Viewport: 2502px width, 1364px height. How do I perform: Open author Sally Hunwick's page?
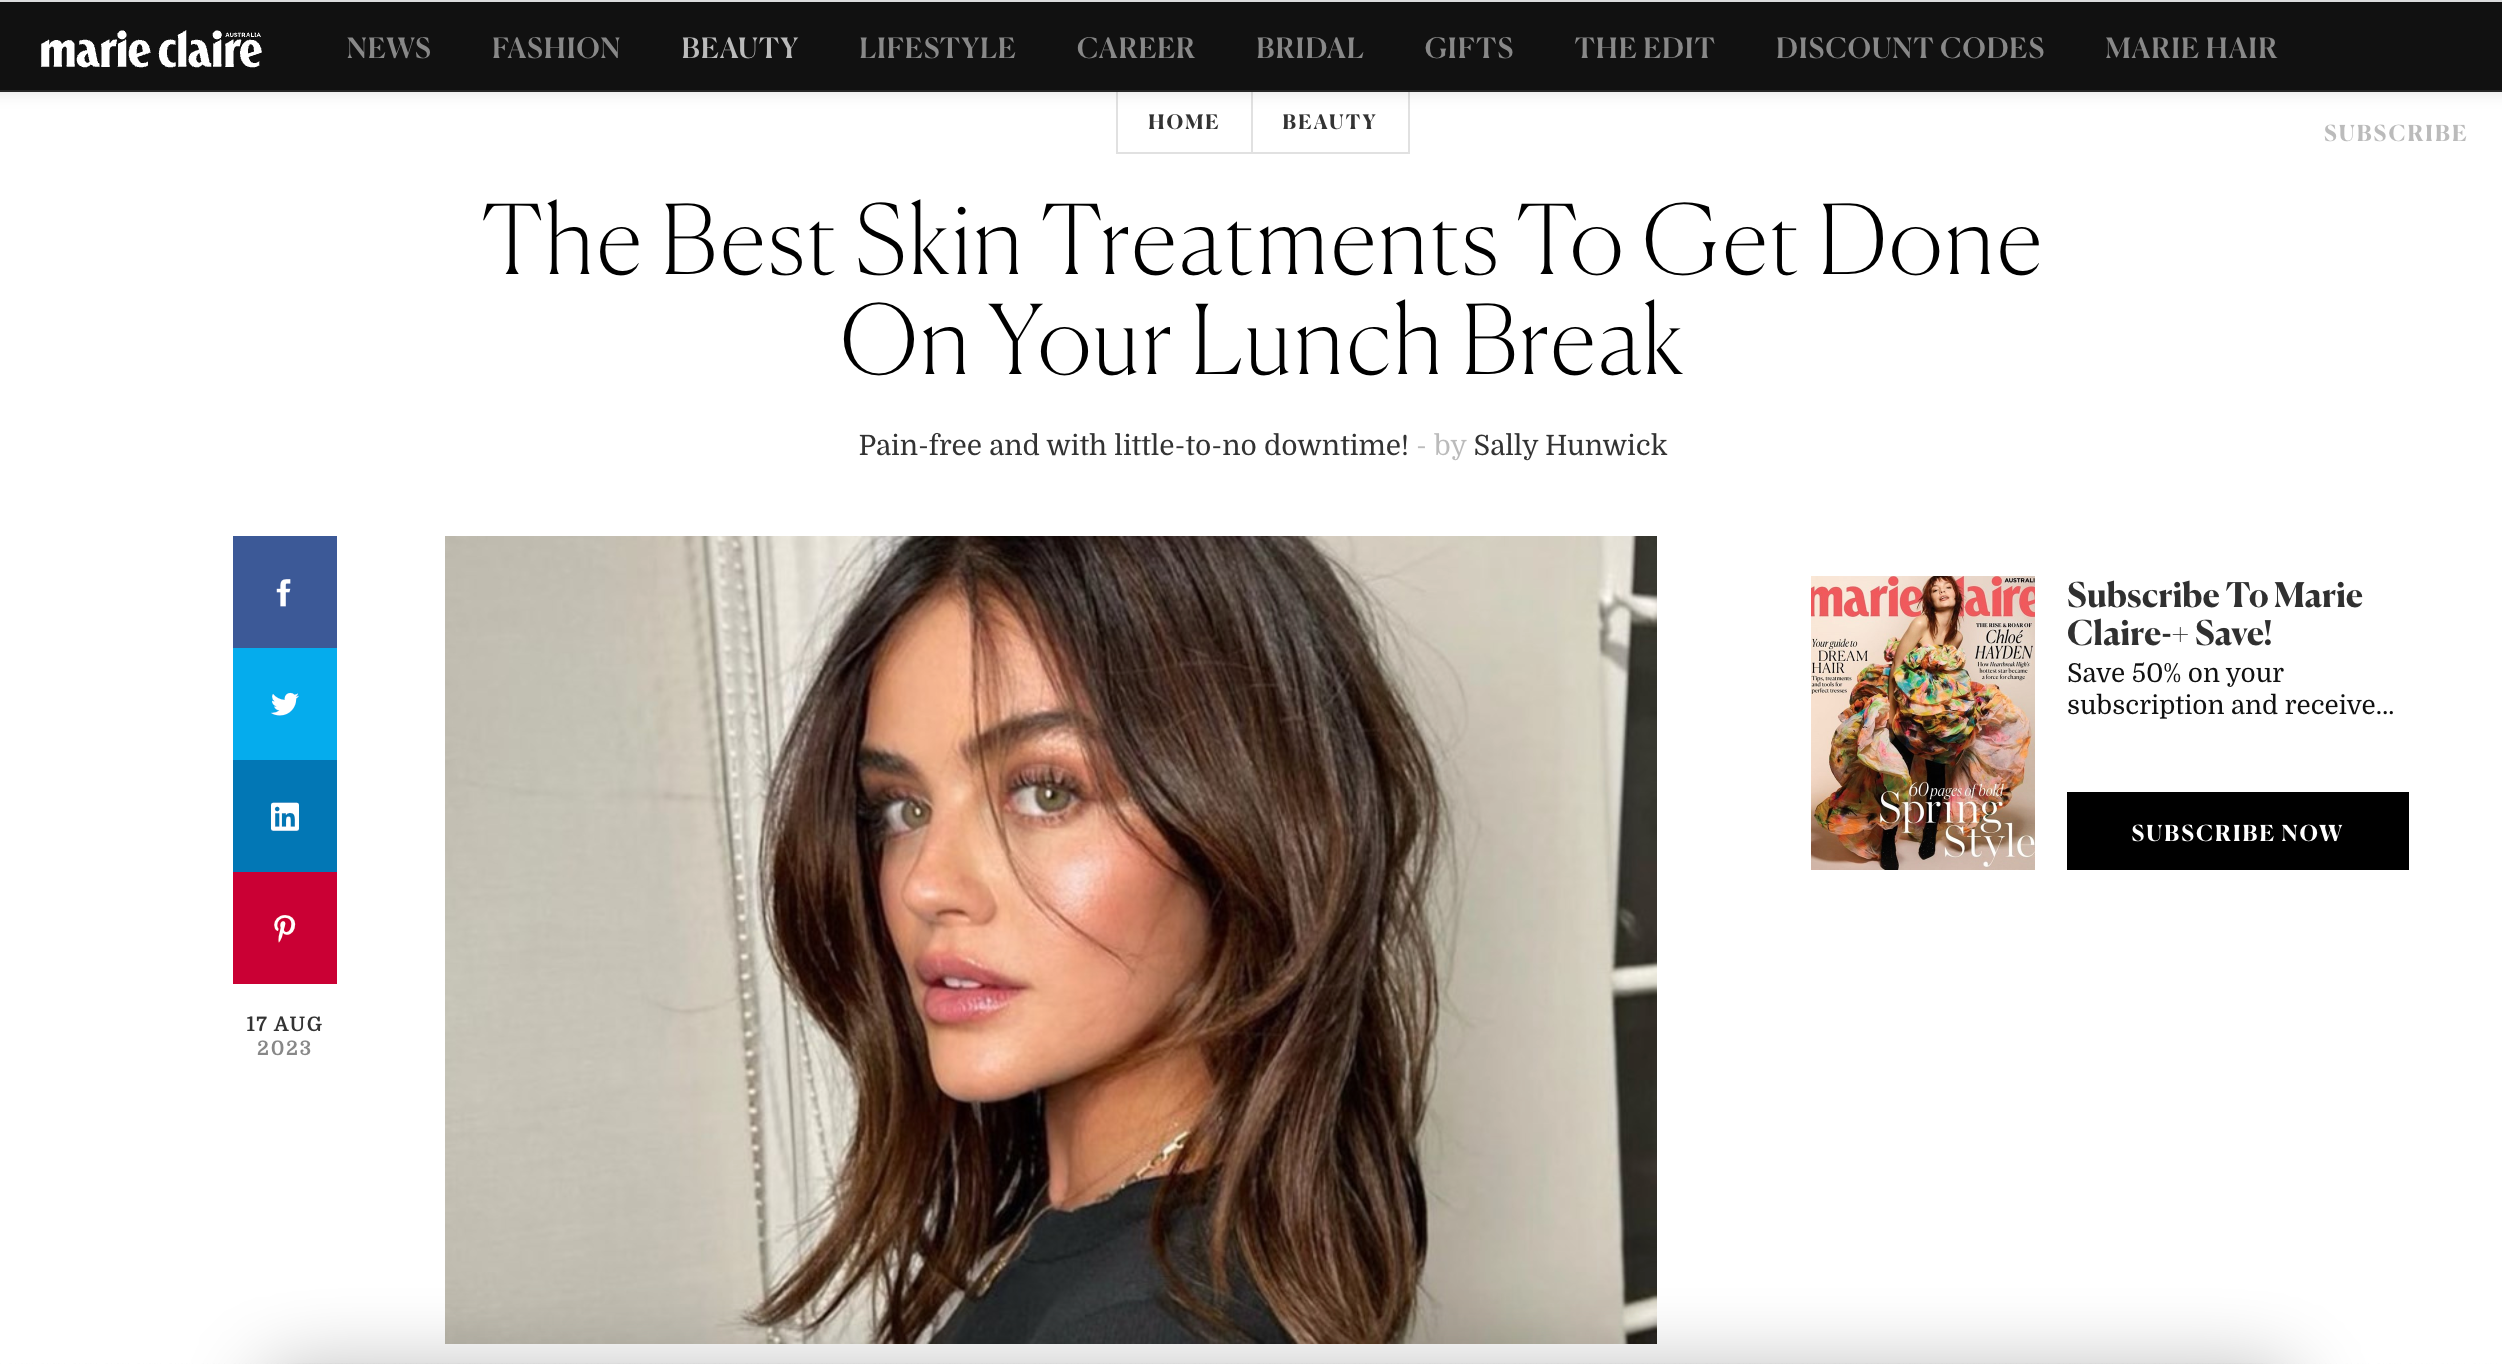1570,445
